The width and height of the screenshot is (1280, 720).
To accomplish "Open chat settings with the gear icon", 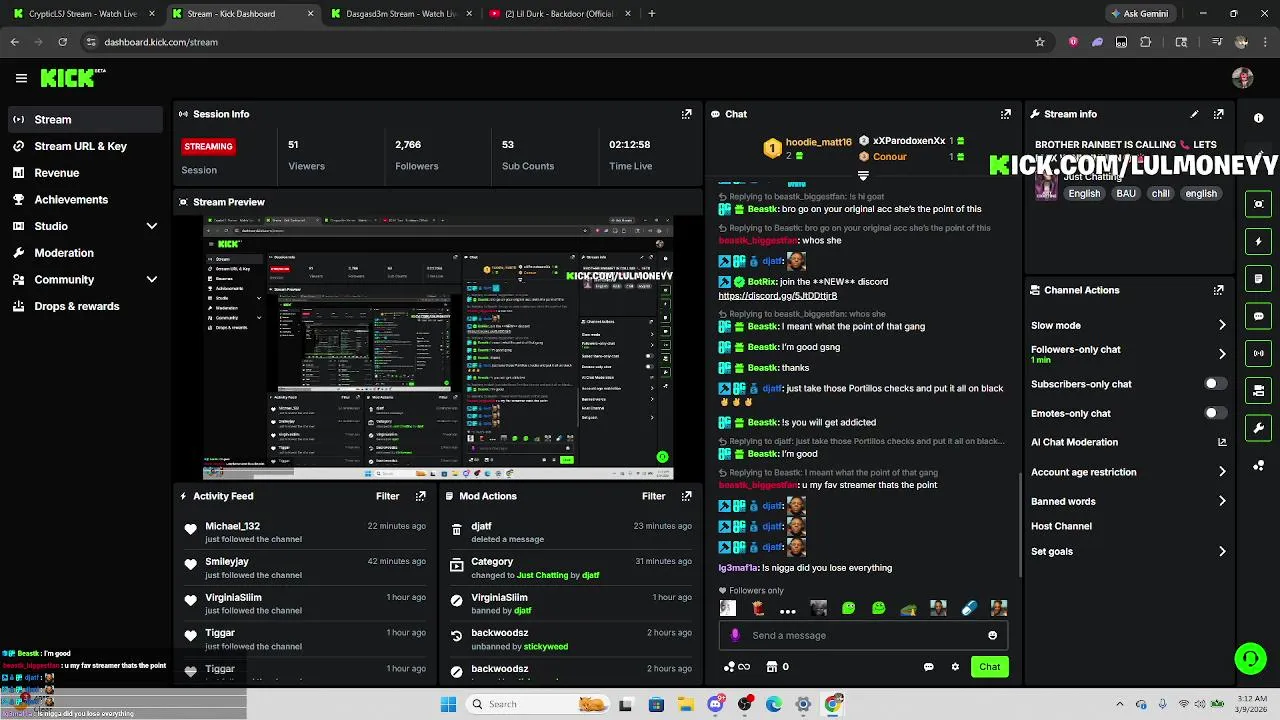I will coord(955,667).
